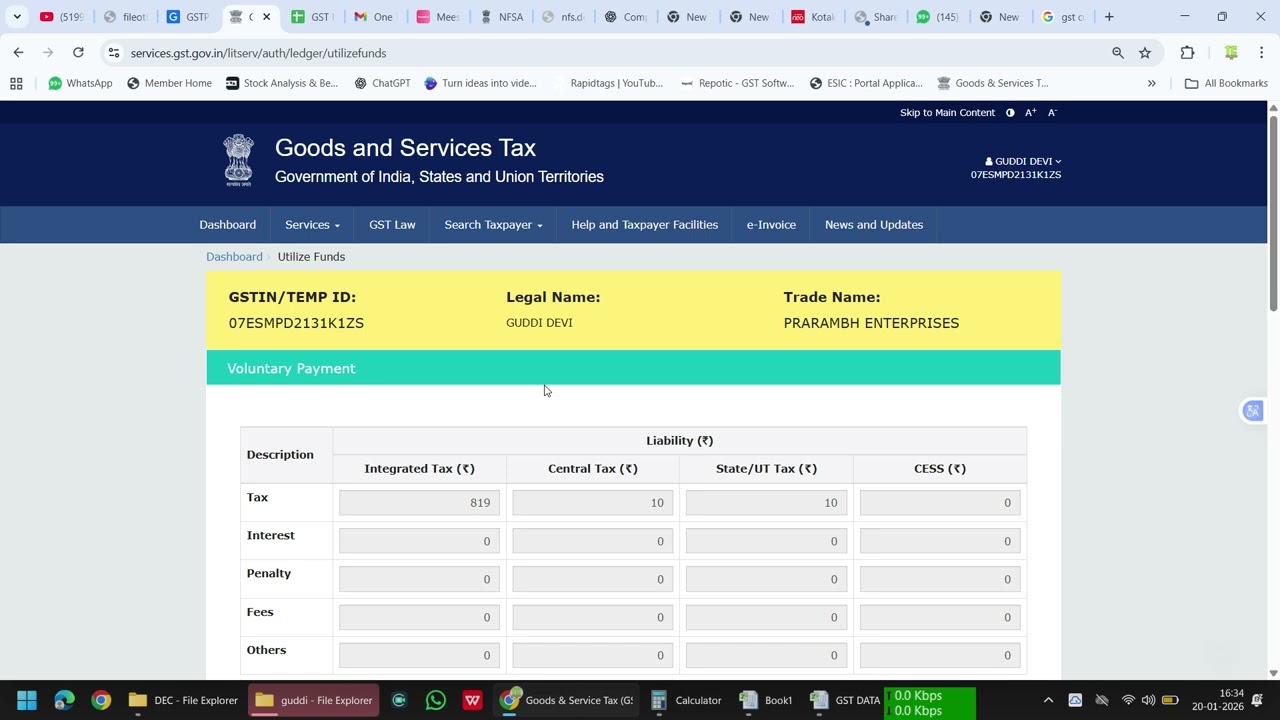
Task: Click the page vertical scrollbar thumb
Action: 1273,214
